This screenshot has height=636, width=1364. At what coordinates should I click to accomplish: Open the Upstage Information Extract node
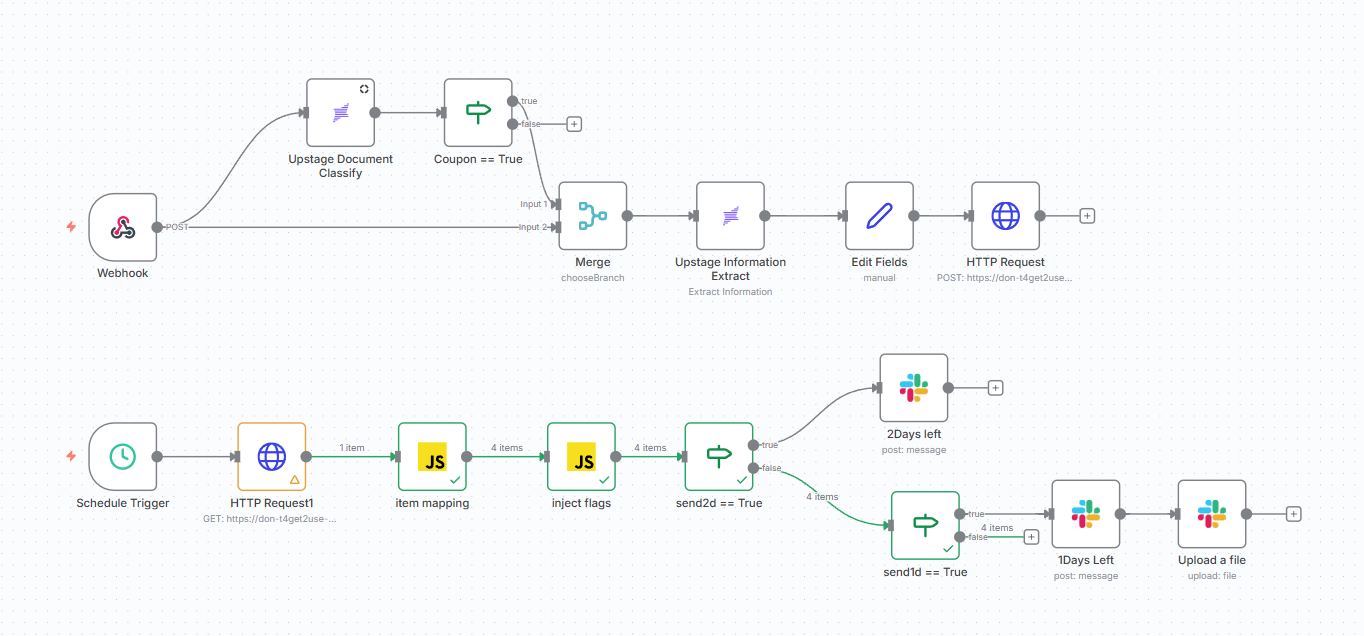click(730, 215)
